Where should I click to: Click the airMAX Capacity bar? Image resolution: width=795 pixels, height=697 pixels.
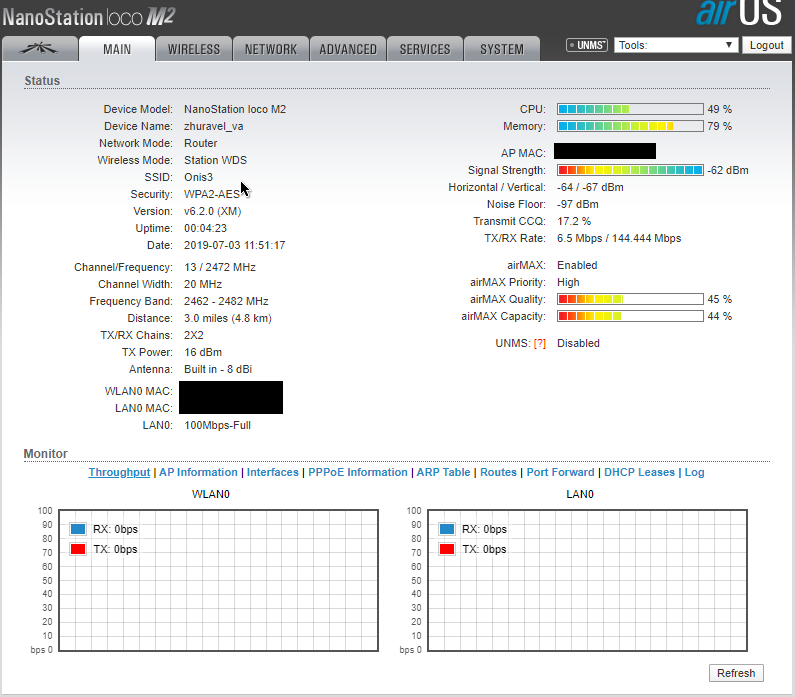pyautogui.click(x=630, y=316)
